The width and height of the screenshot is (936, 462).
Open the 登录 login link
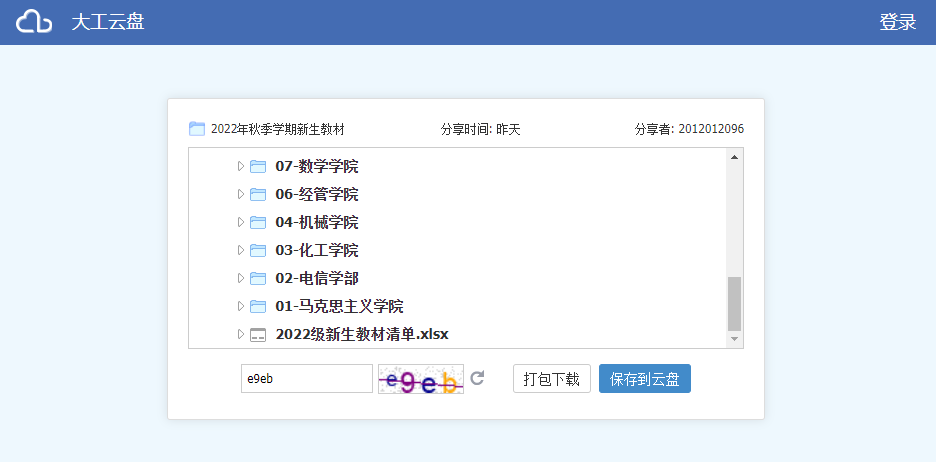click(x=897, y=22)
